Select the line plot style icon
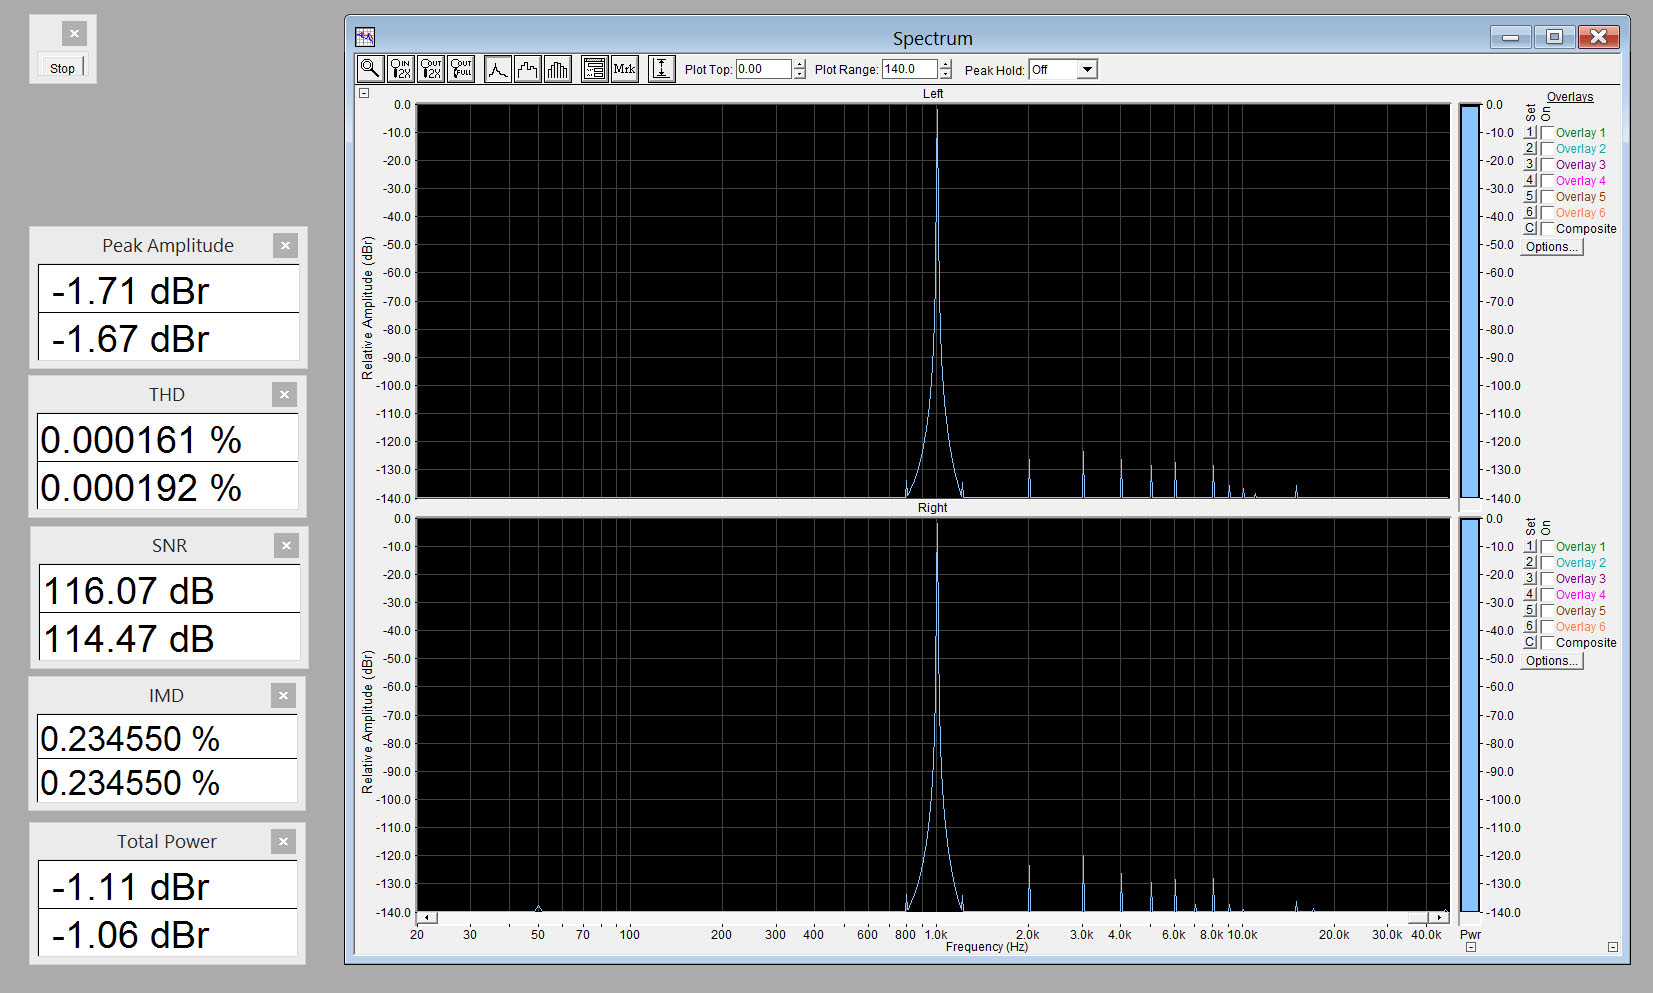Screen dimensions: 1653x993 (x=498, y=69)
